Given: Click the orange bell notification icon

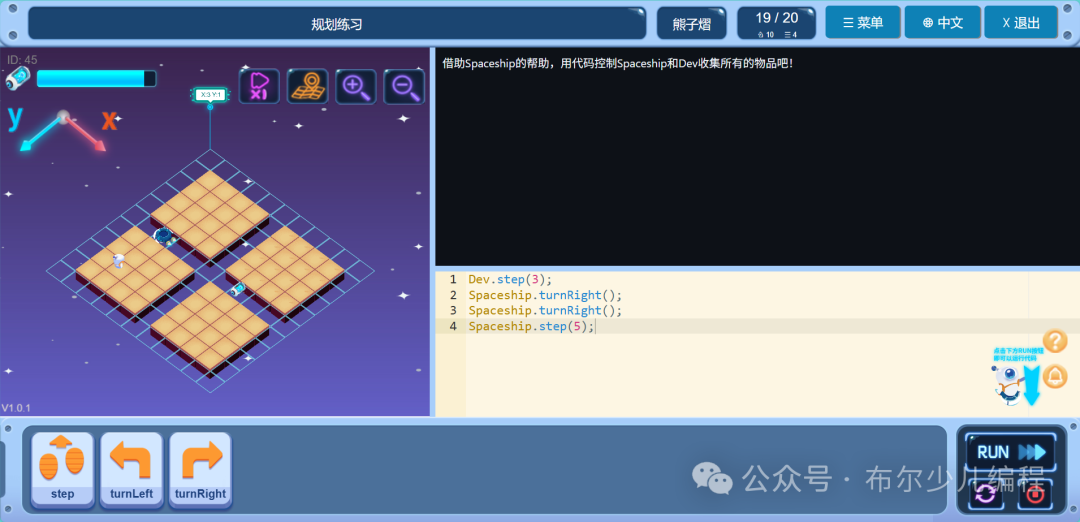Looking at the screenshot, I should 1055,376.
